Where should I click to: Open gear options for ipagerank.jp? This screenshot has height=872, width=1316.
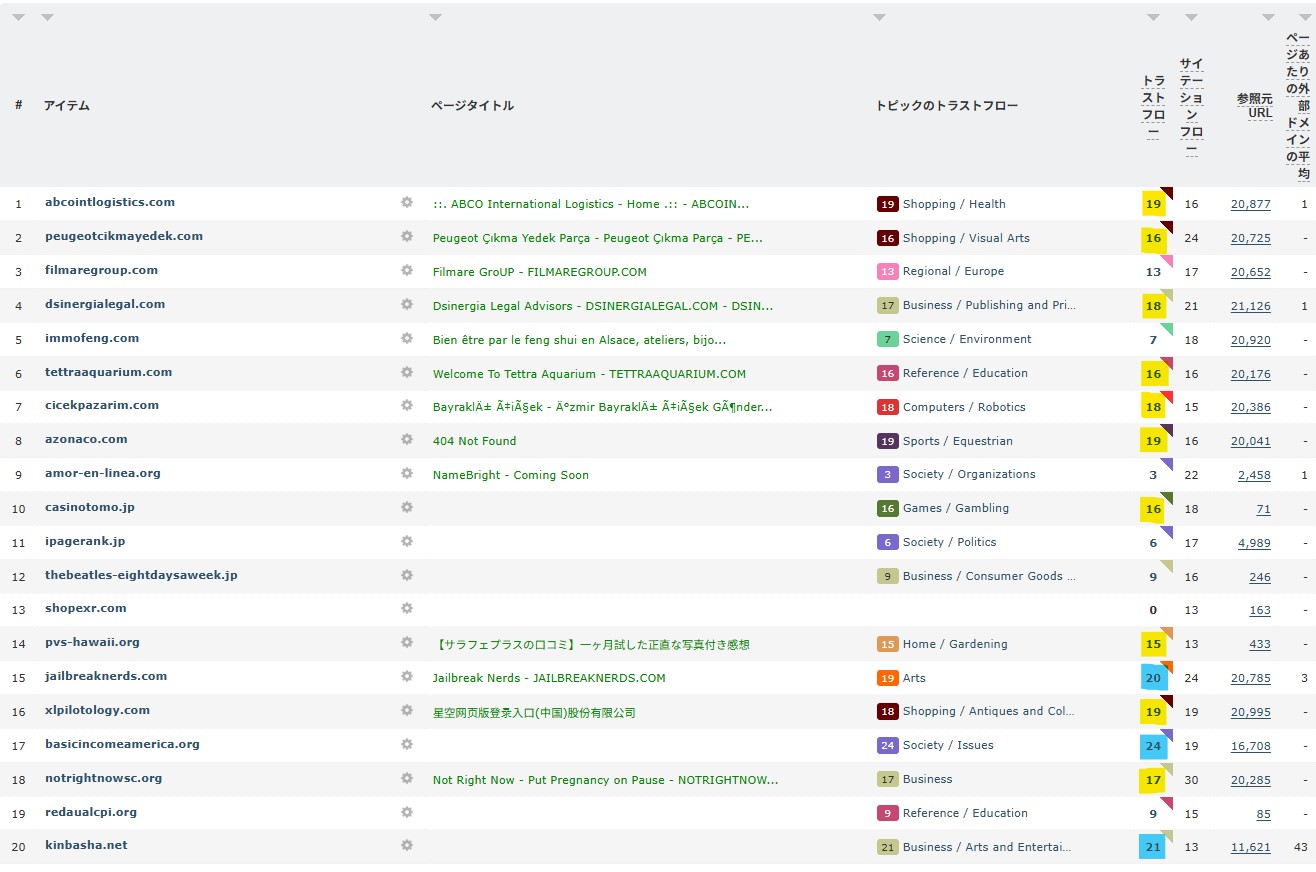407,541
